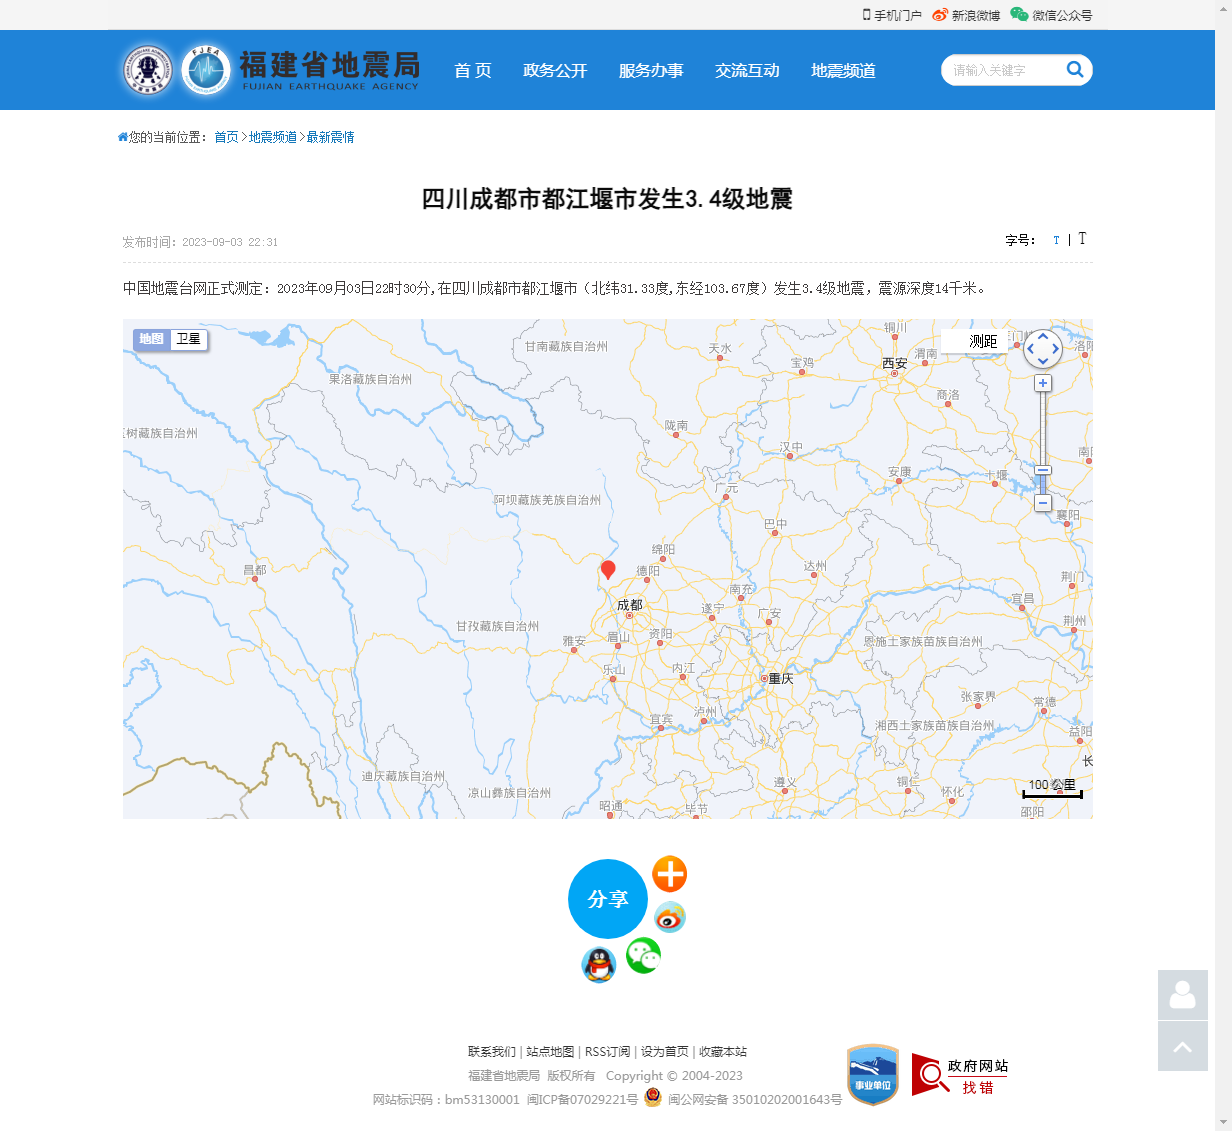Select the smaller font size T

pyautogui.click(x=1056, y=240)
